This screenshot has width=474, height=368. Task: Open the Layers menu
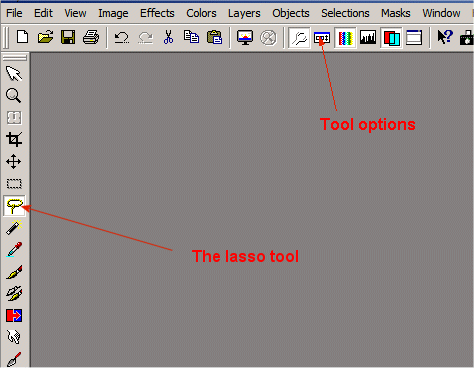pyautogui.click(x=244, y=13)
